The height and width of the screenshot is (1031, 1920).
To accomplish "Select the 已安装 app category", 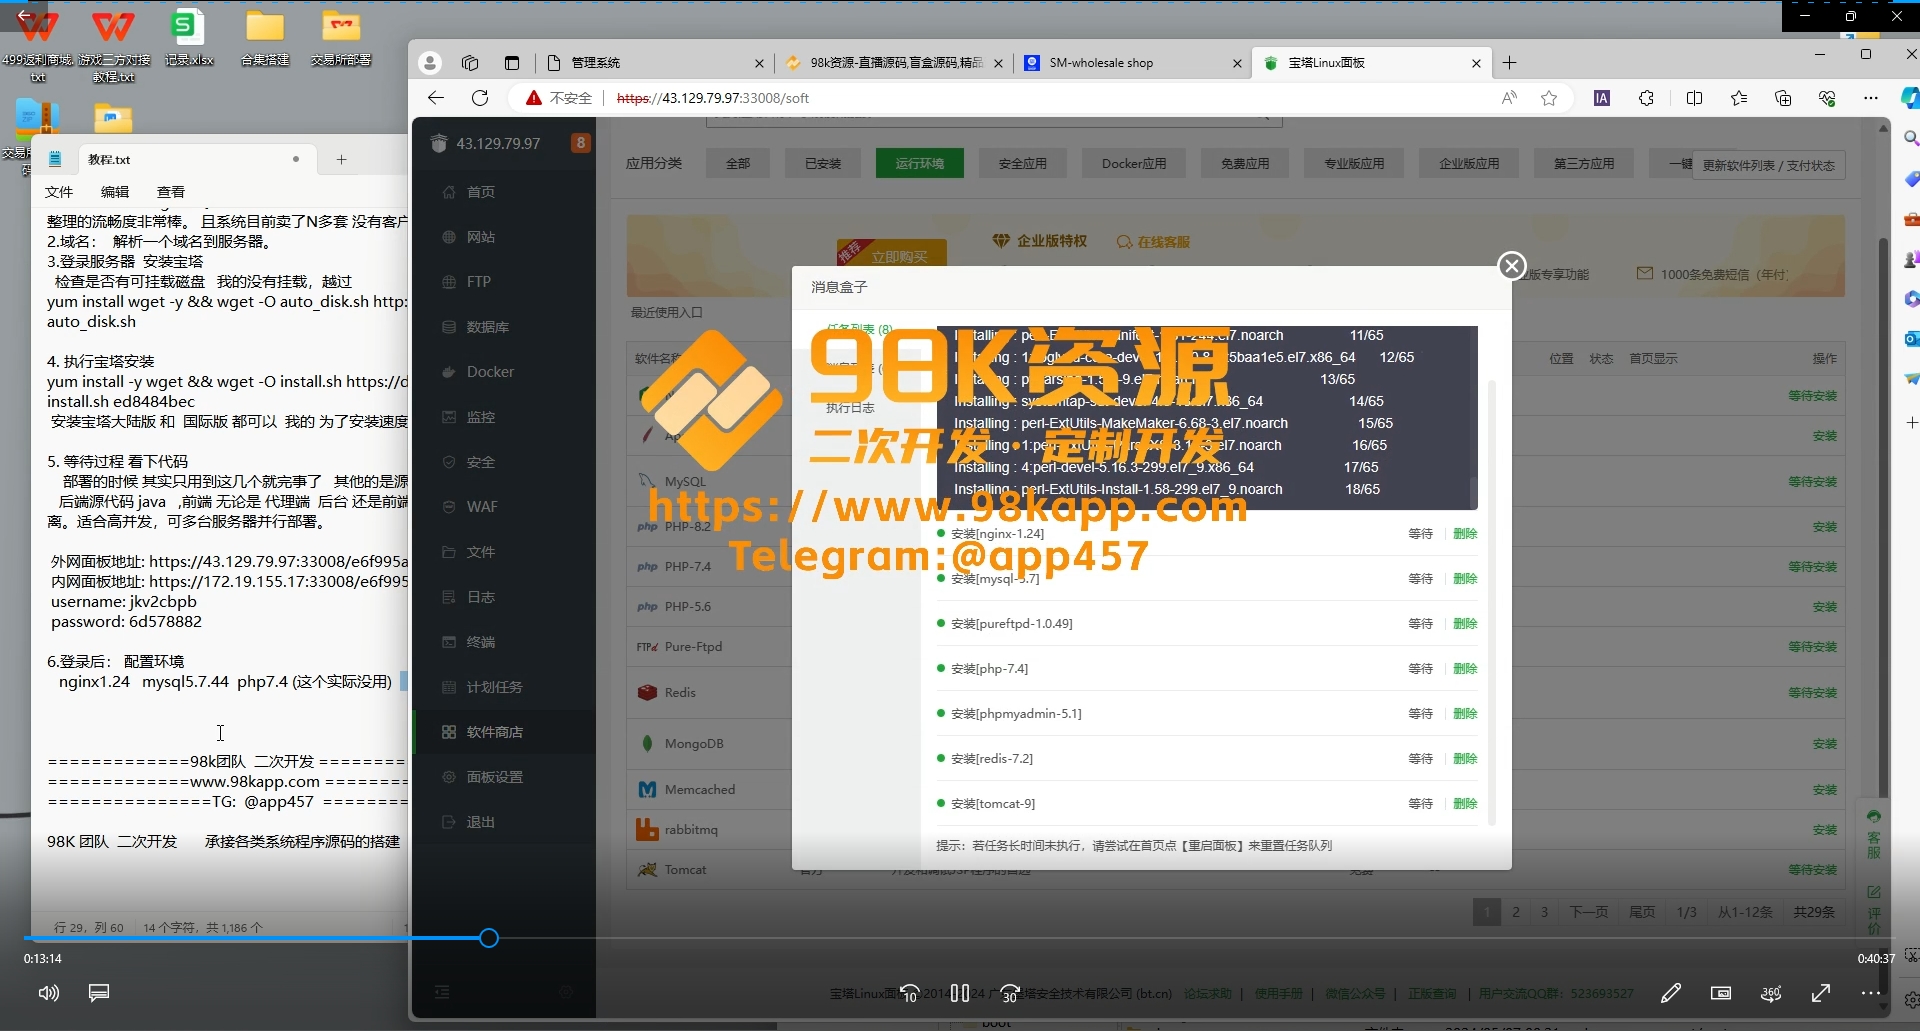I will tap(823, 163).
